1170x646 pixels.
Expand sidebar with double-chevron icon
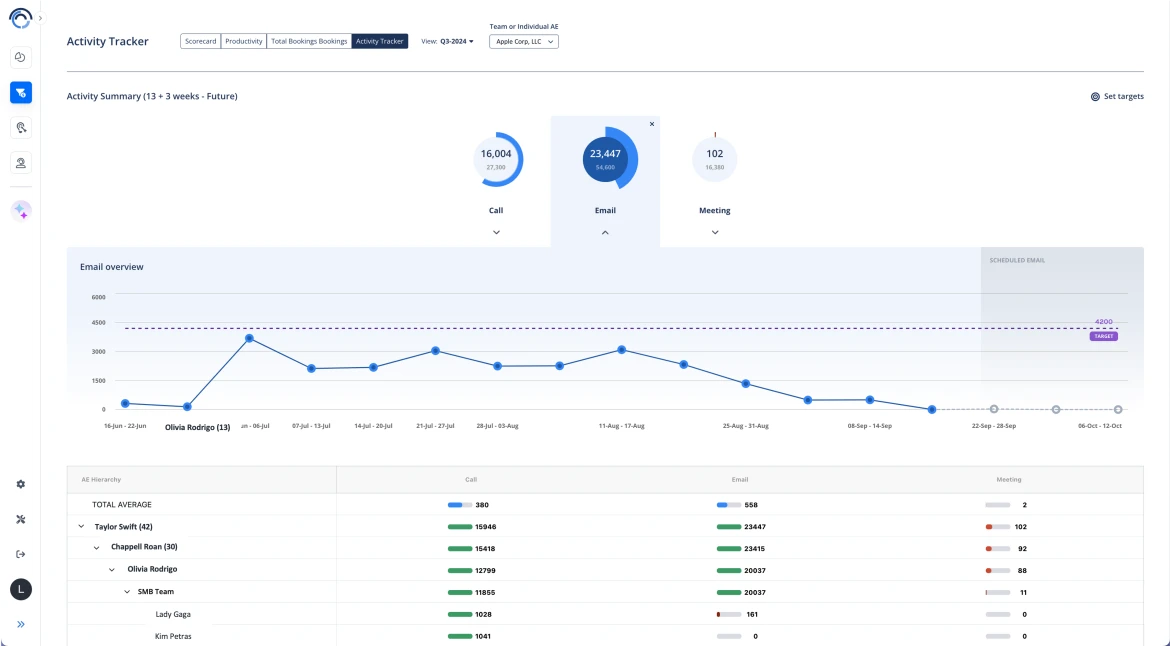(x=20, y=624)
